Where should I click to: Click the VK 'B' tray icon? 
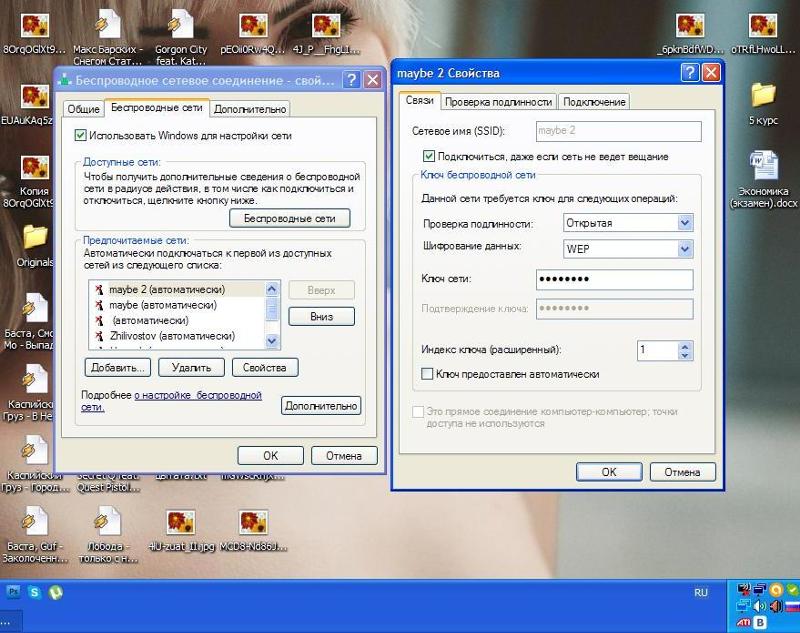(x=760, y=622)
